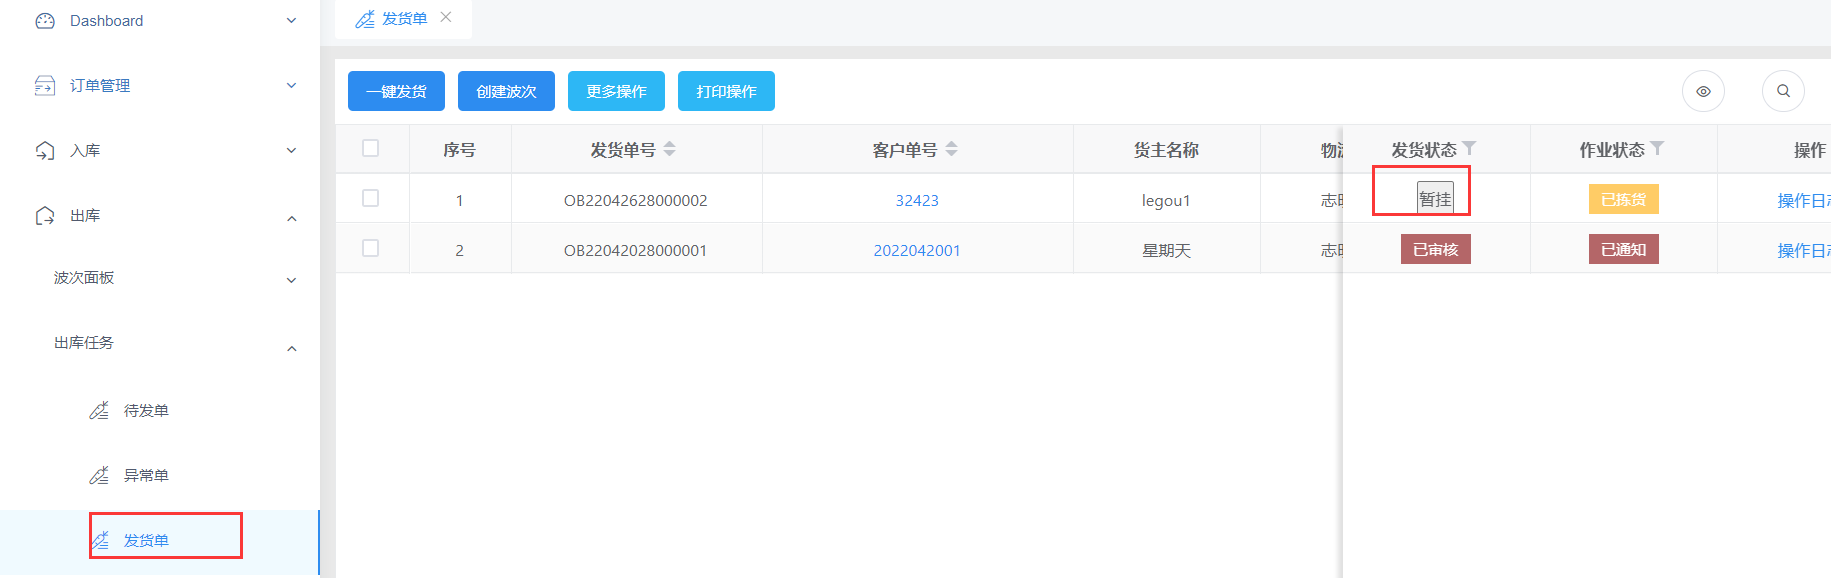Open the search magnifier button

(x=1783, y=91)
